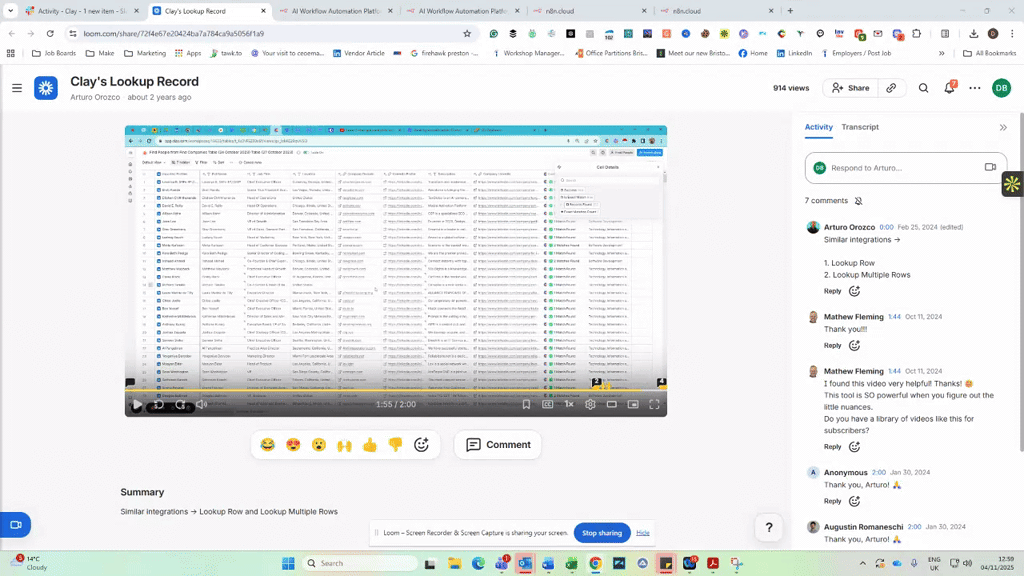Copy the video link via link icon
This screenshot has width=1024, height=576.
click(x=891, y=88)
